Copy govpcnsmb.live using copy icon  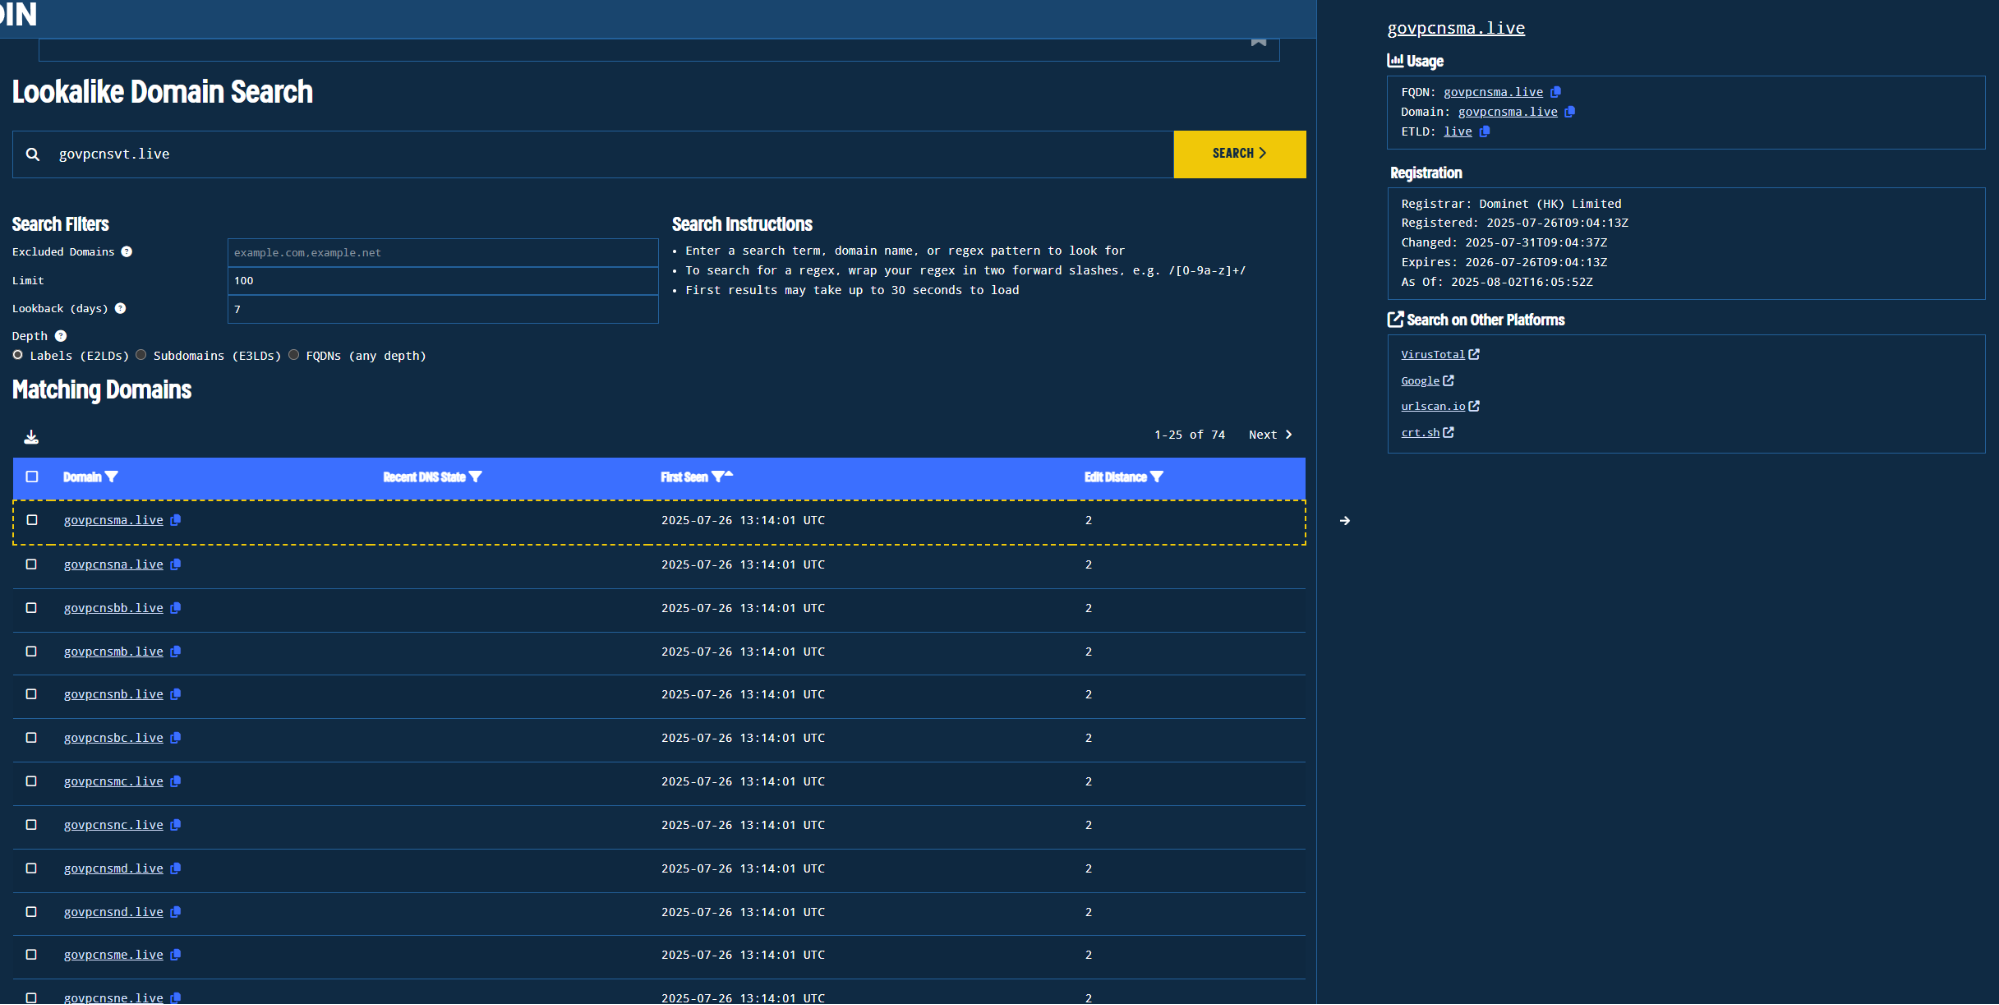(176, 652)
